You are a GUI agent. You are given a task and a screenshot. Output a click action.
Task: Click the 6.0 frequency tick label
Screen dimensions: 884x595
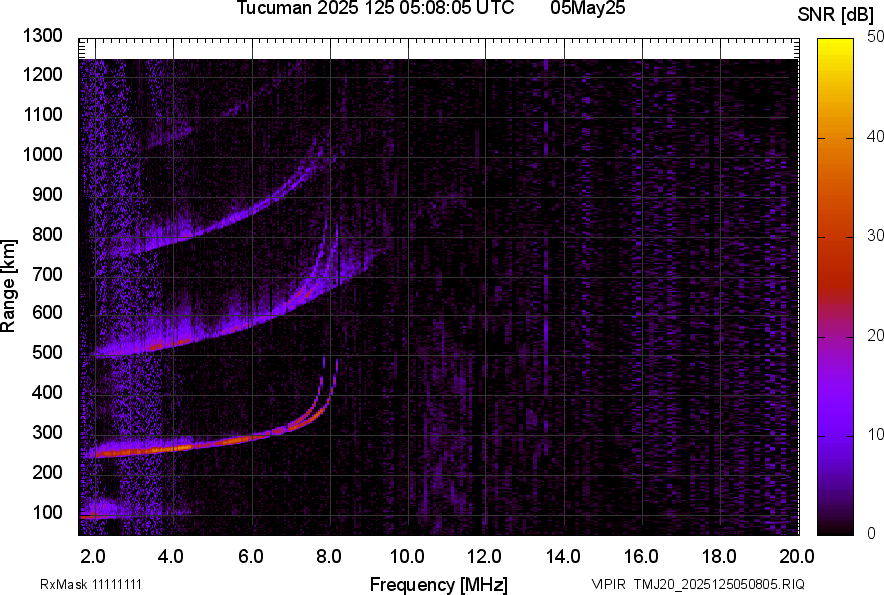(x=250, y=557)
